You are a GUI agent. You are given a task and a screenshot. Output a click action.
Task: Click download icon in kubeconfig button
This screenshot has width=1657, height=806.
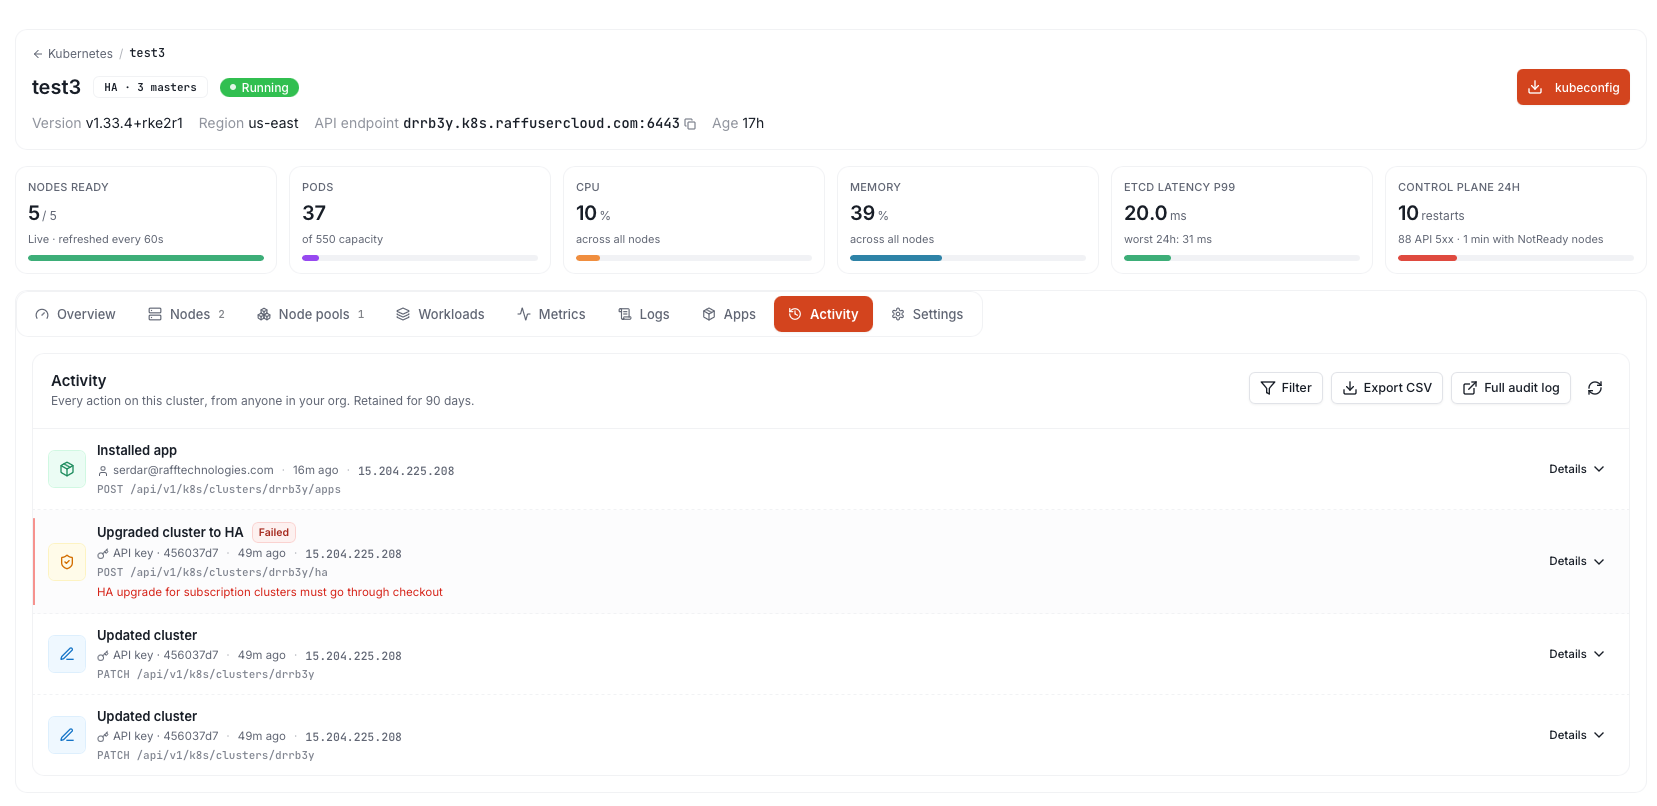(x=1535, y=87)
